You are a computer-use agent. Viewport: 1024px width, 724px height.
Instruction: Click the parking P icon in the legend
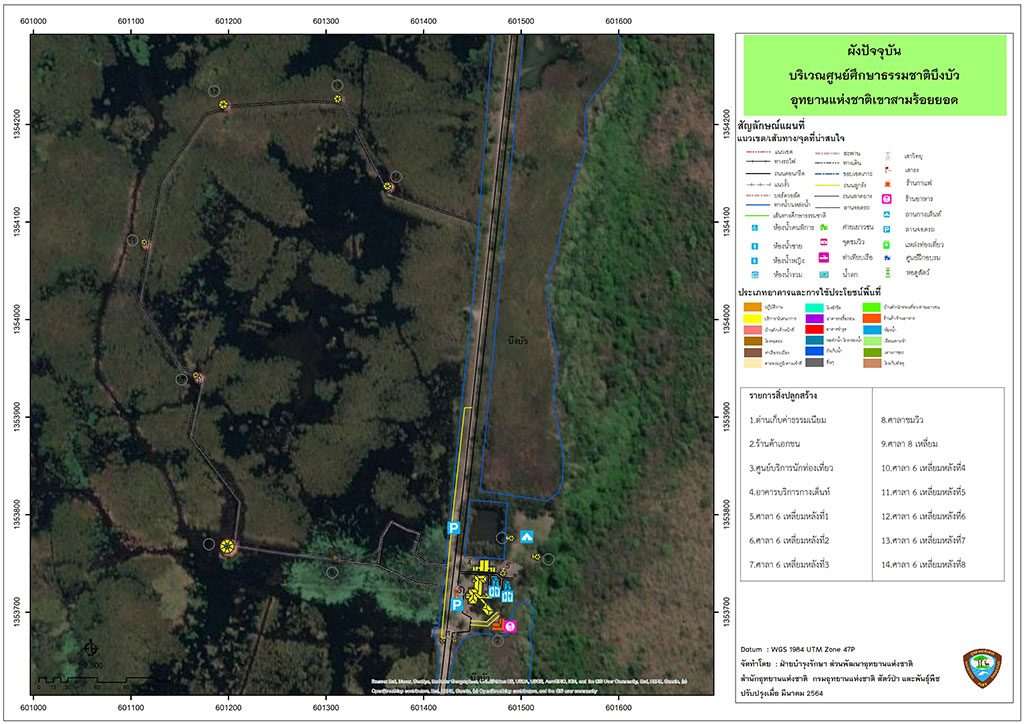tap(886, 228)
